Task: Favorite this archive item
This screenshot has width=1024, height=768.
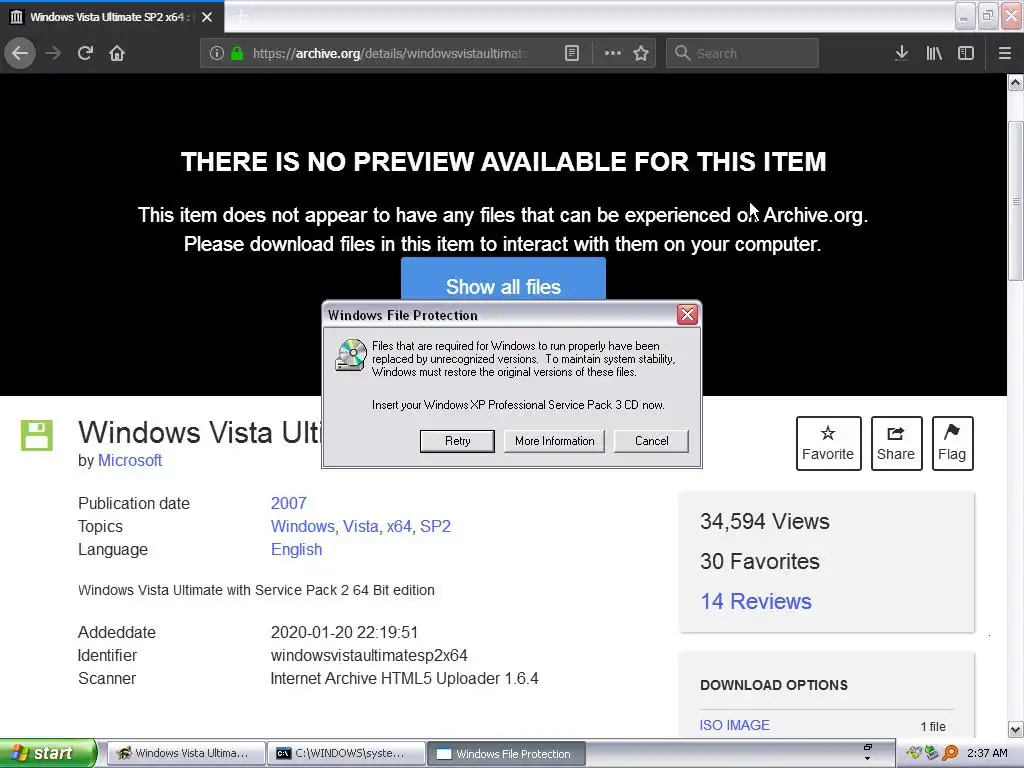Action: 828,443
